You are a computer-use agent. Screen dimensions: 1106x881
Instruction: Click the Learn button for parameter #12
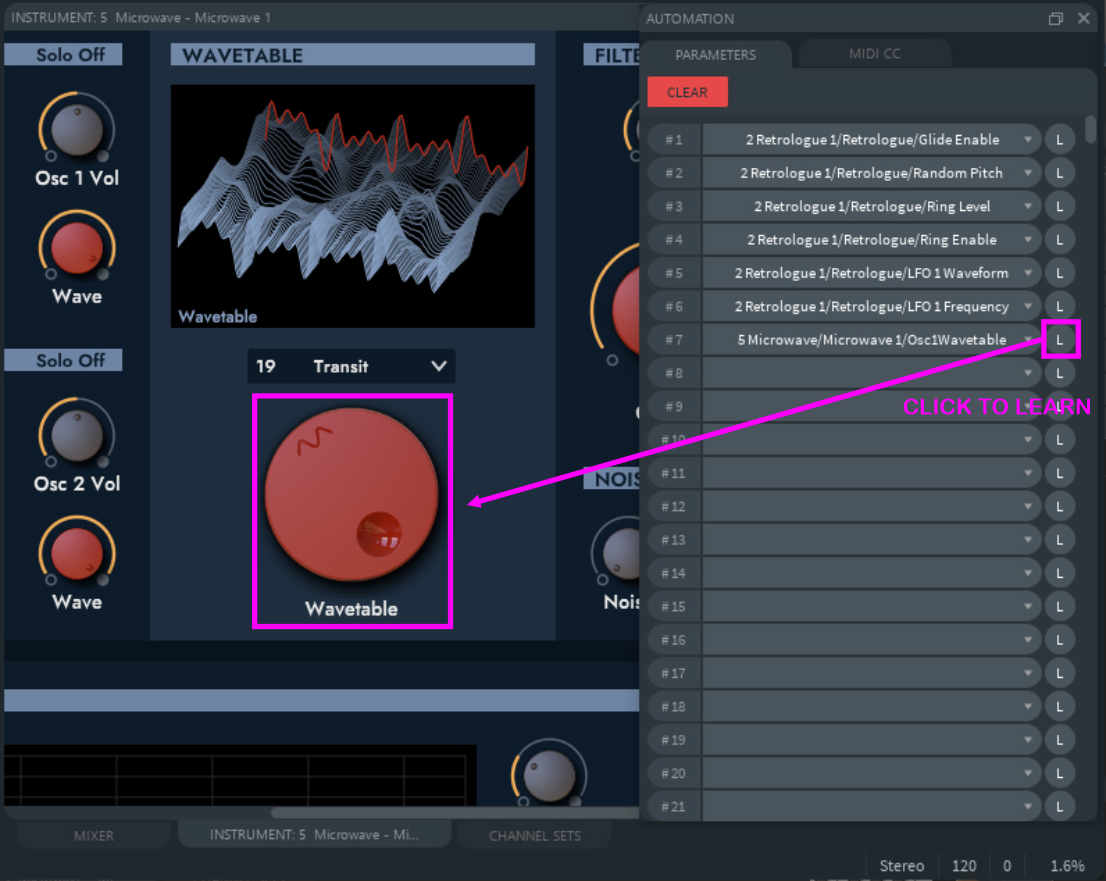tap(1060, 507)
